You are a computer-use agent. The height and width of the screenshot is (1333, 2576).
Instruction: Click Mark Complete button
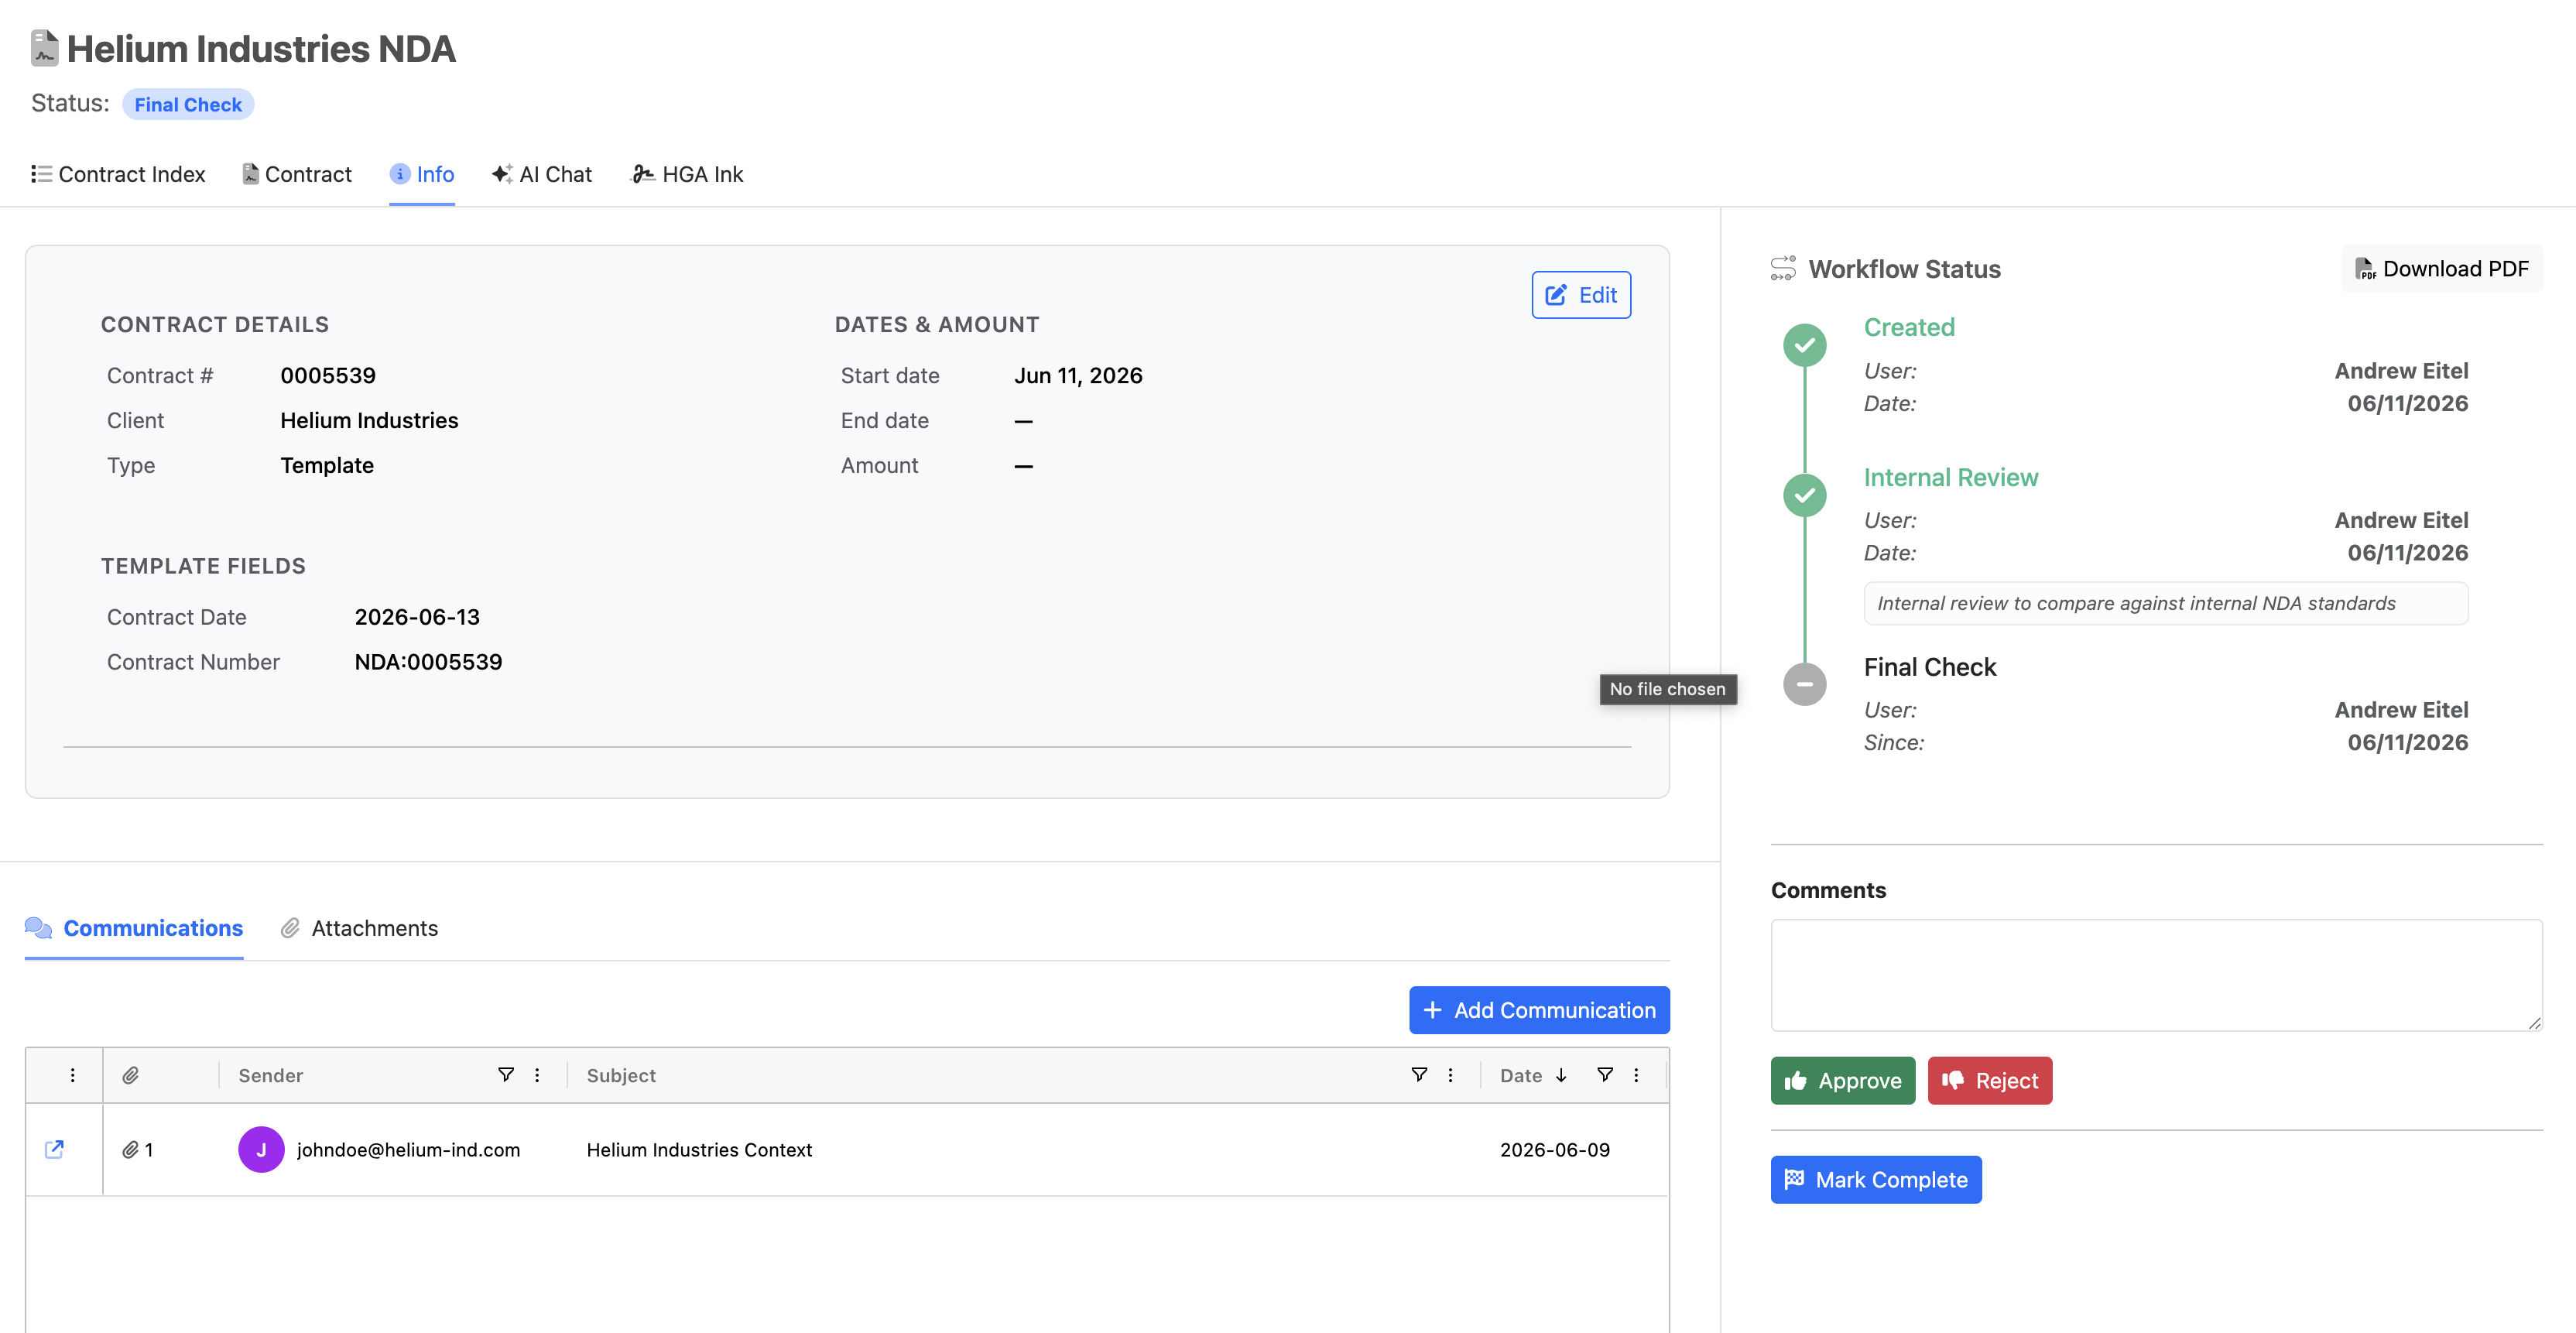pyautogui.click(x=1876, y=1180)
